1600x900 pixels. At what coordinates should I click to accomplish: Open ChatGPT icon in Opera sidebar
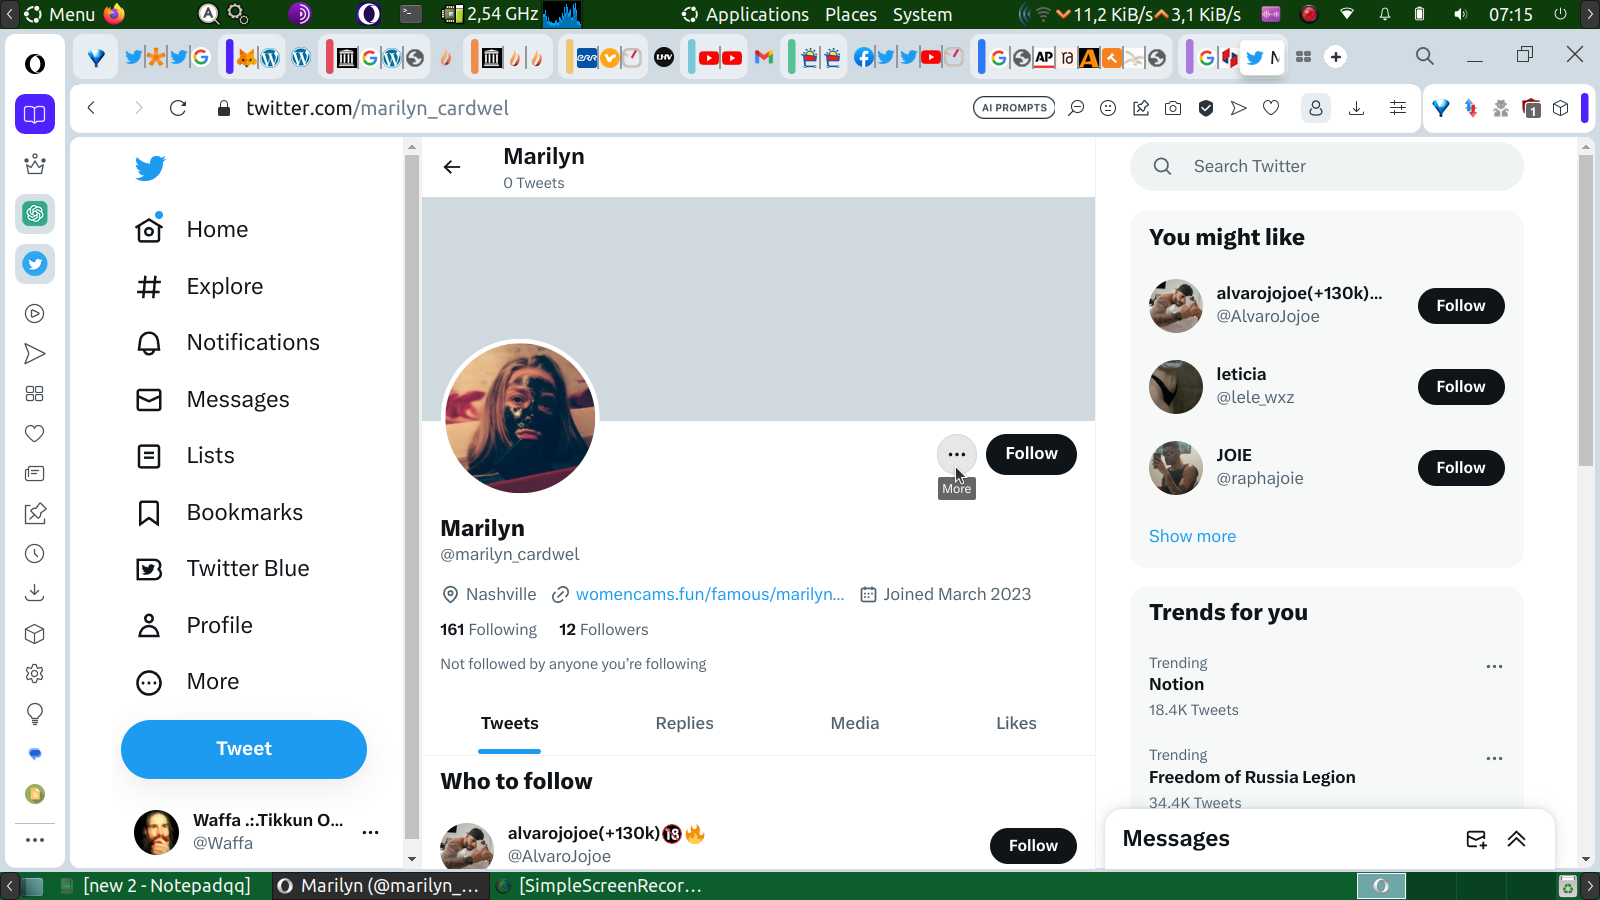pos(35,213)
